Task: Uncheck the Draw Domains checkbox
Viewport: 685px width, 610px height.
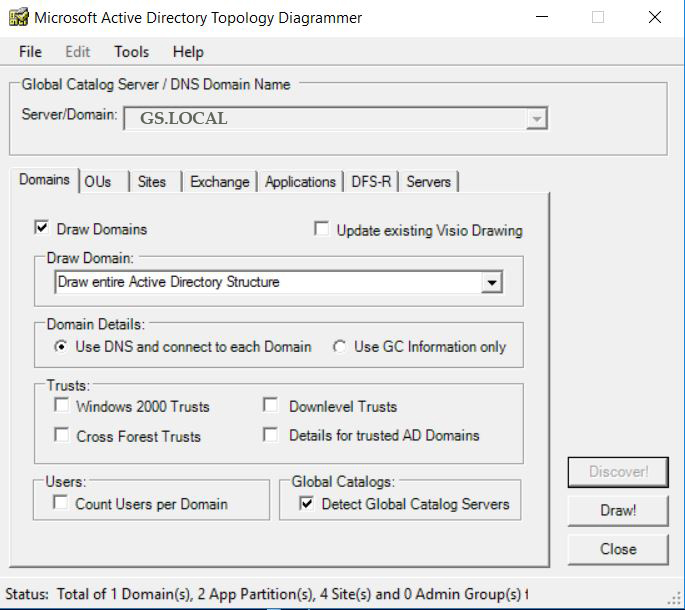Action: pyautogui.click(x=42, y=228)
